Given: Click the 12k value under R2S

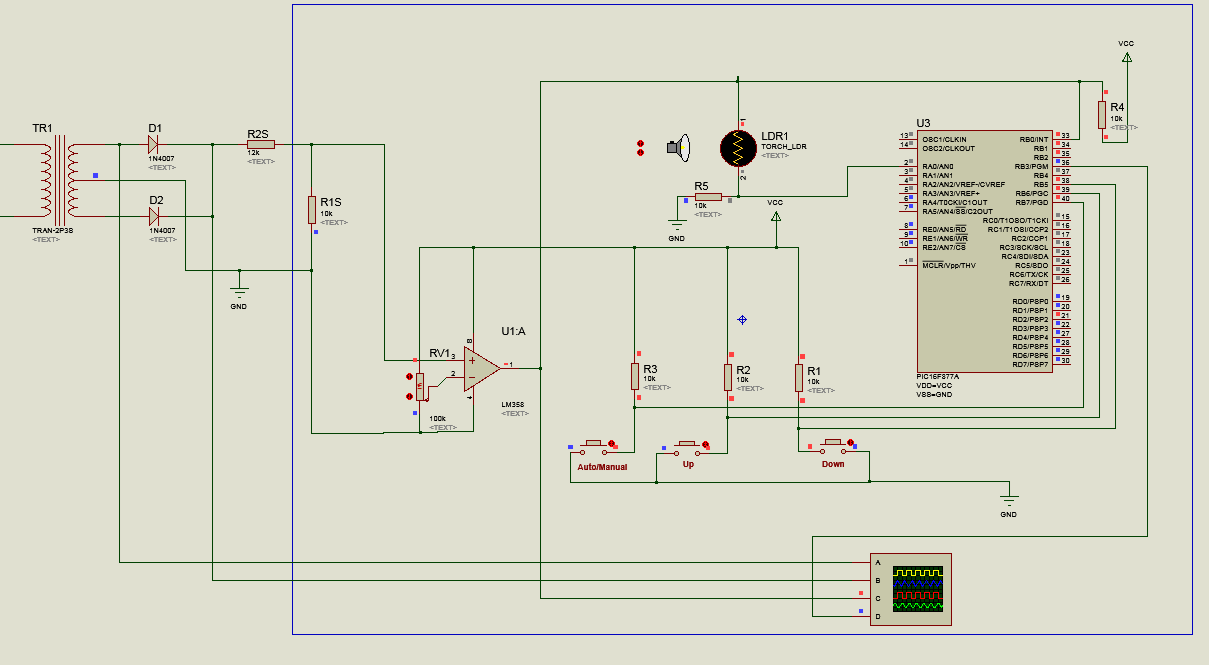Looking at the screenshot, I should [254, 152].
